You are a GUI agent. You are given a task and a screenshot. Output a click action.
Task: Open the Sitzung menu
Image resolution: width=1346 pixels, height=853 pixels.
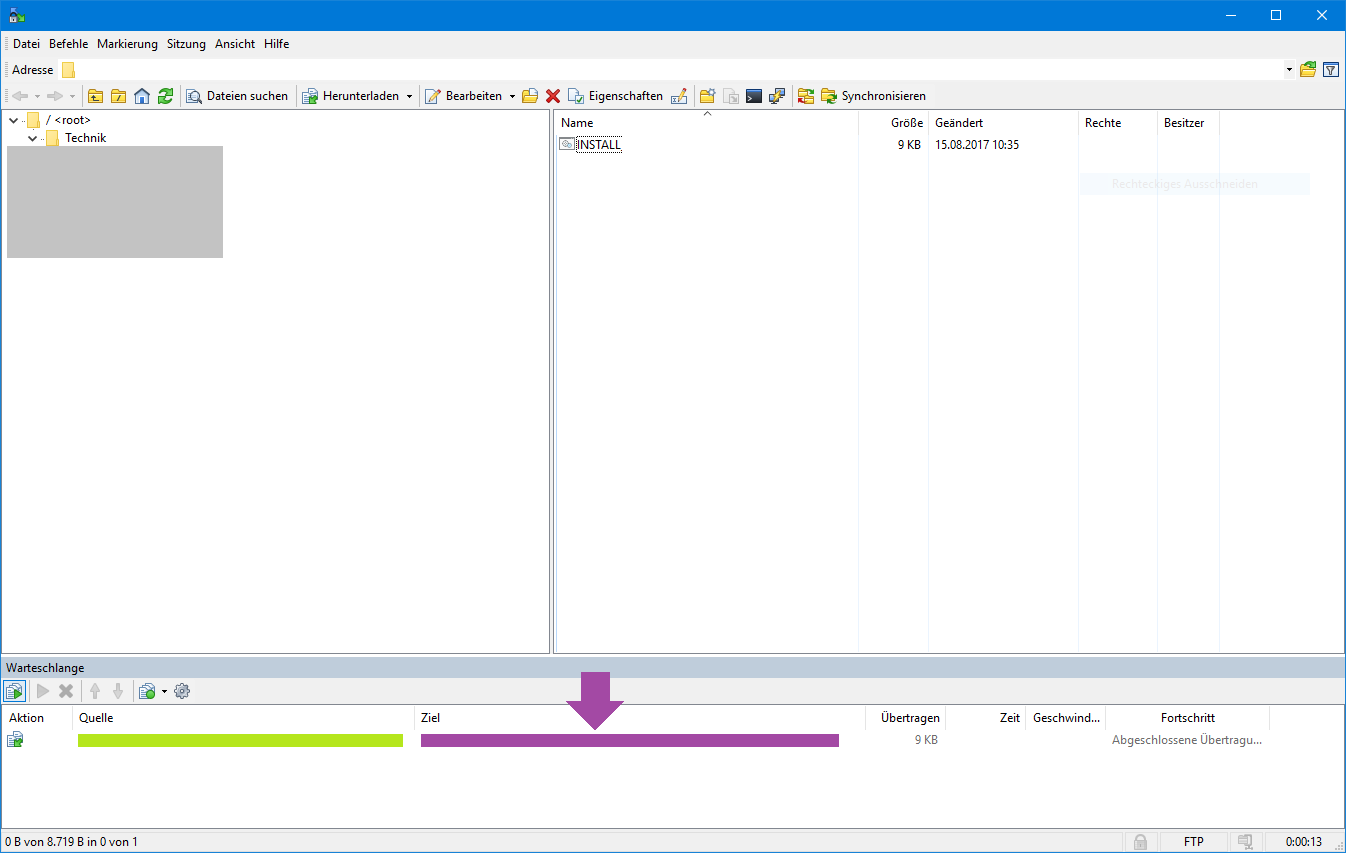coord(186,44)
